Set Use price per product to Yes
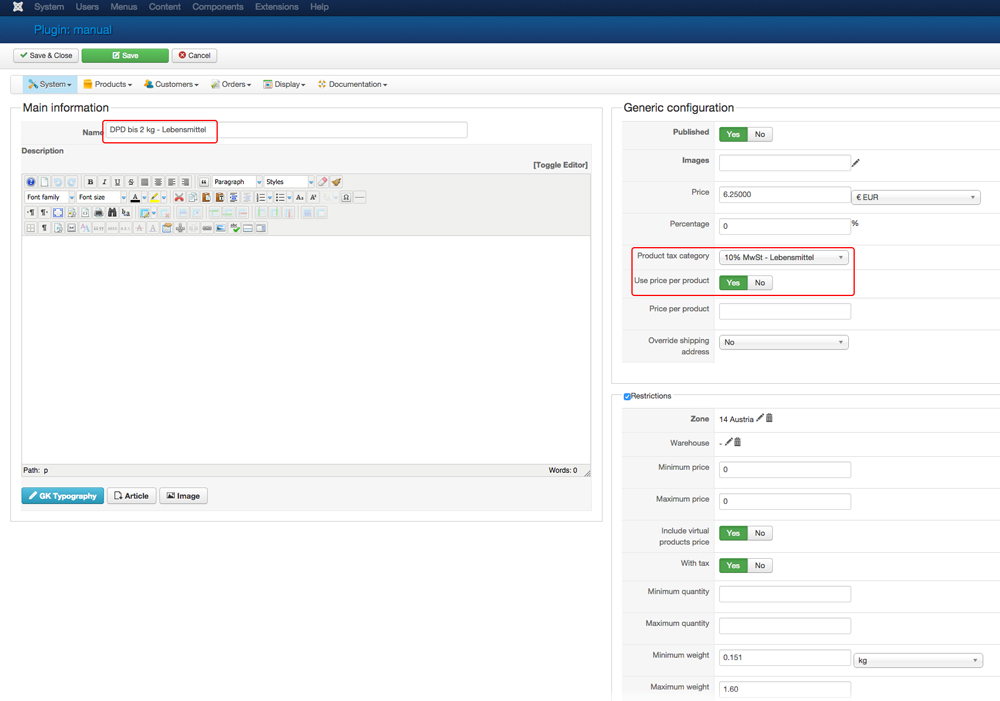The height and width of the screenshot is (701, 1000). 733,283
